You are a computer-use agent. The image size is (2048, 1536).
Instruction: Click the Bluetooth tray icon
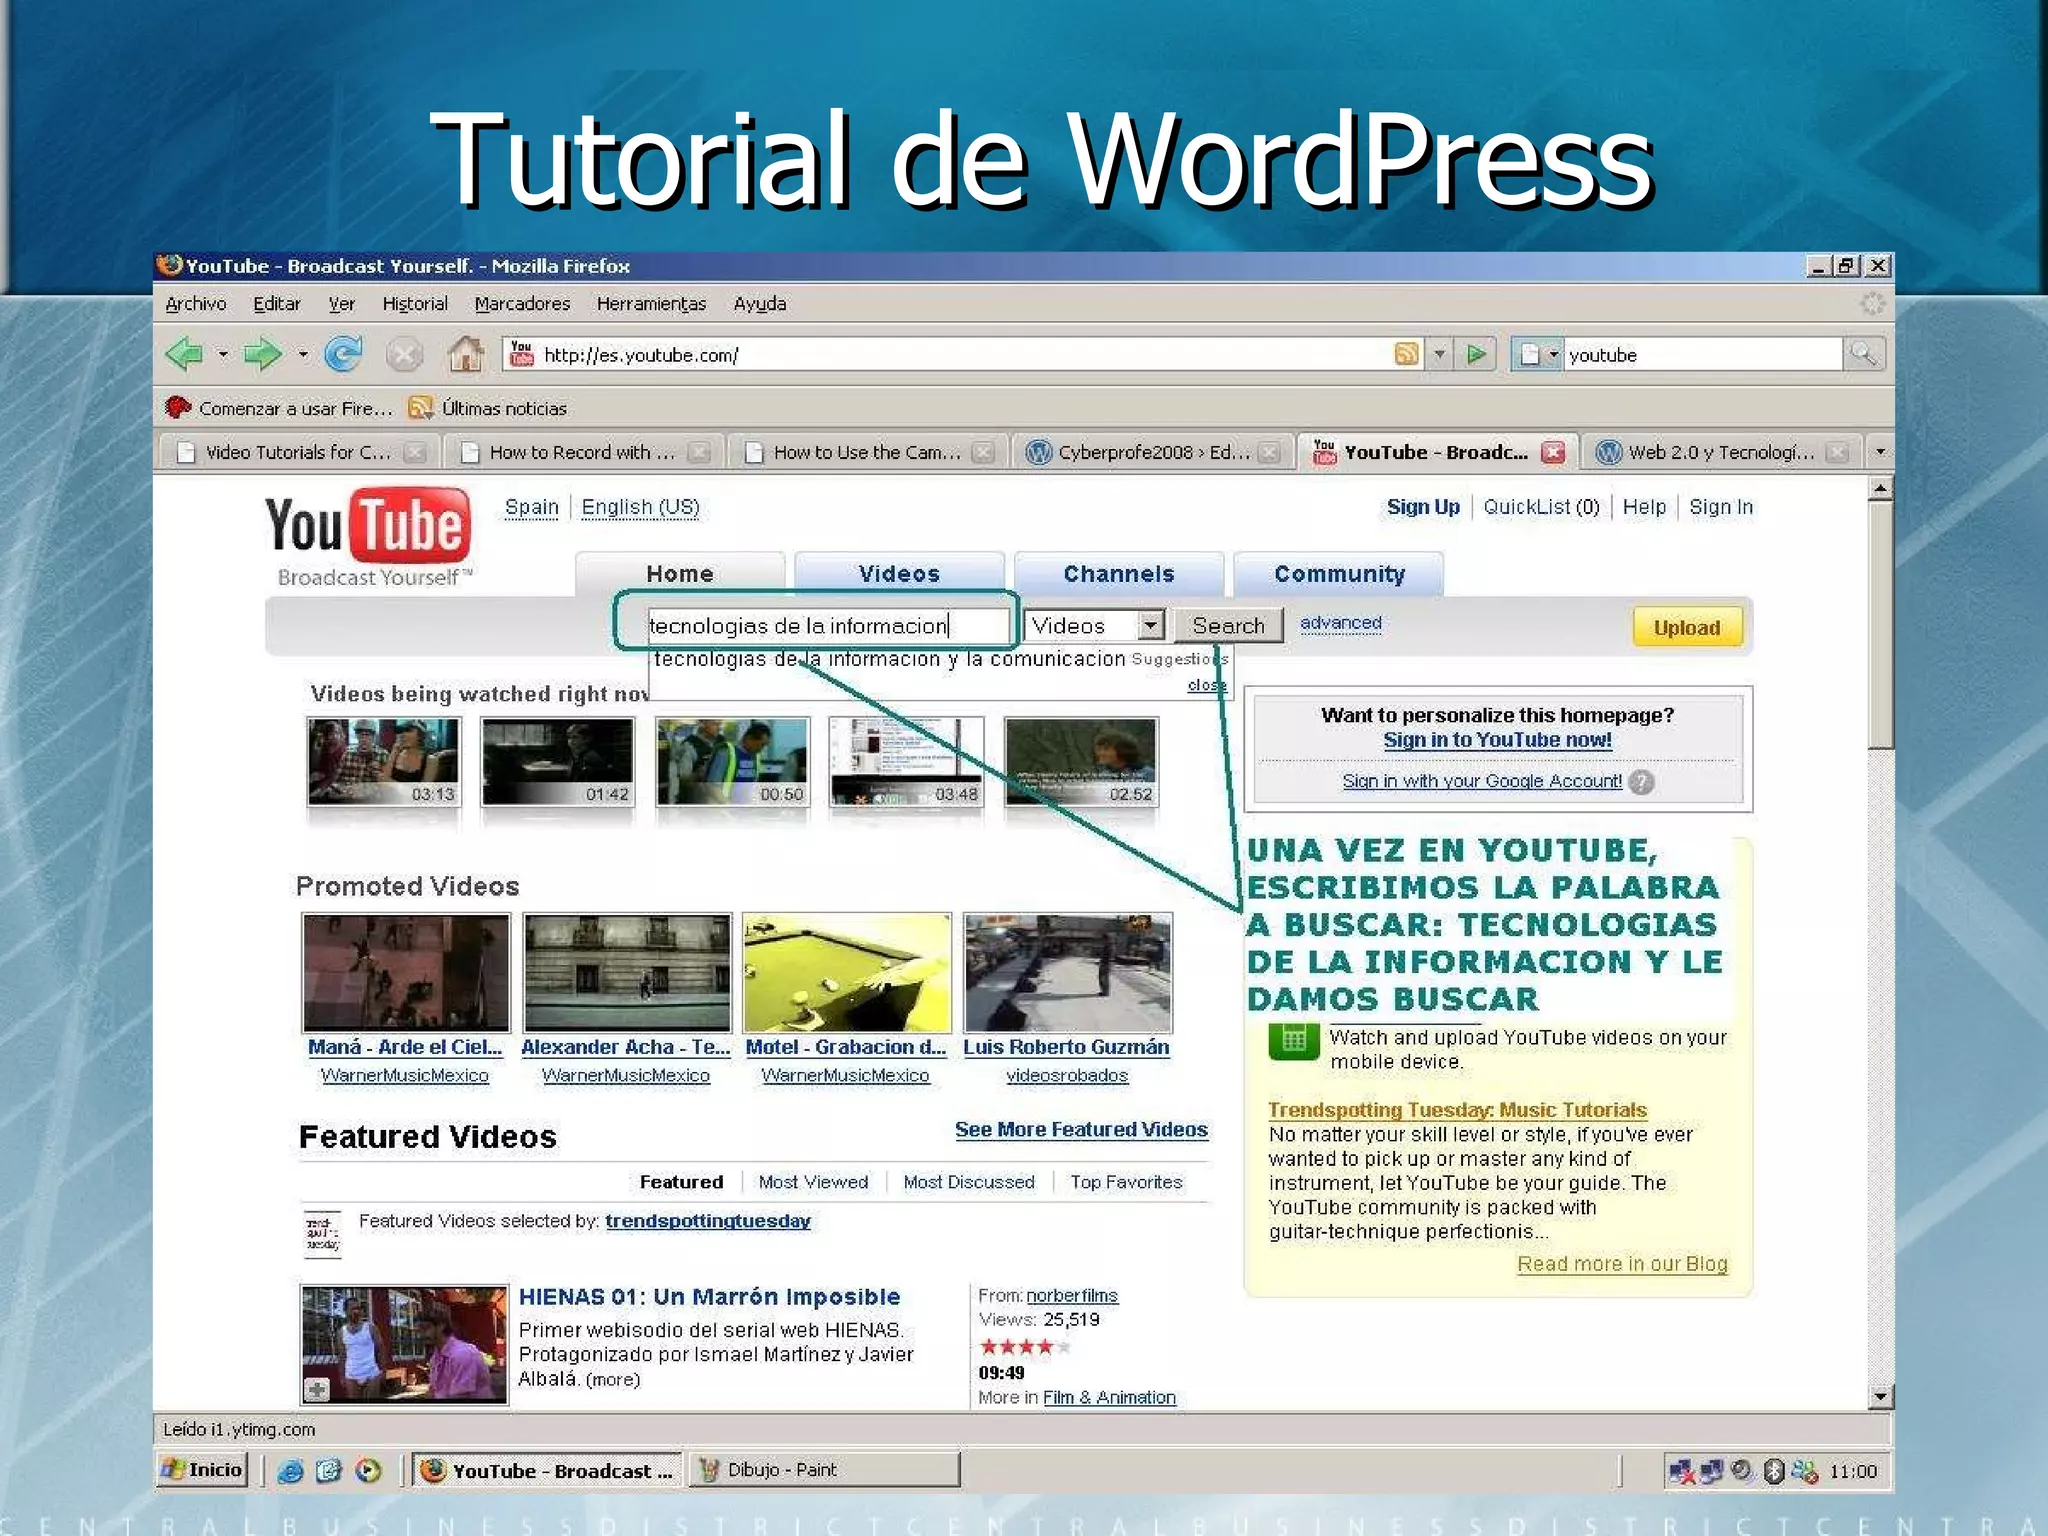coord(1773,1472)
